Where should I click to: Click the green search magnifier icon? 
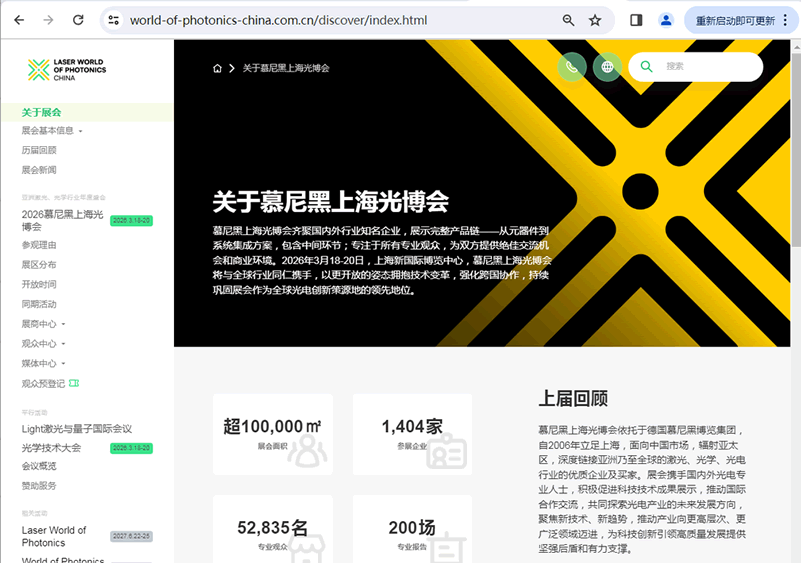coord(647,66)
